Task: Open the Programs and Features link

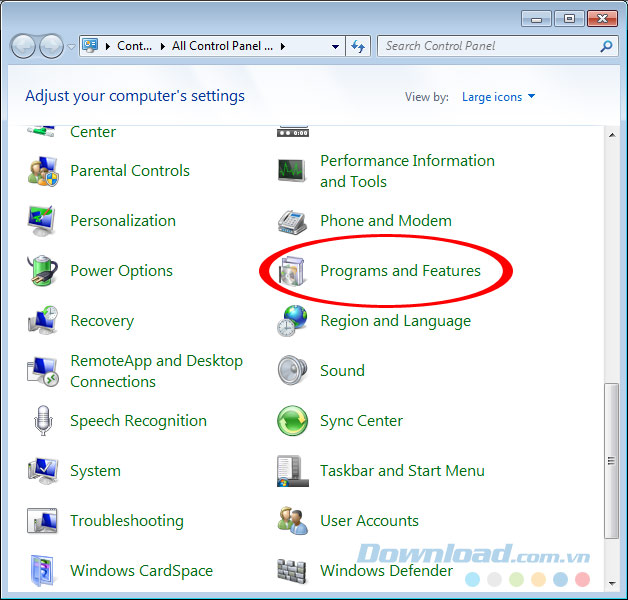Action: [x=400, y=271]
